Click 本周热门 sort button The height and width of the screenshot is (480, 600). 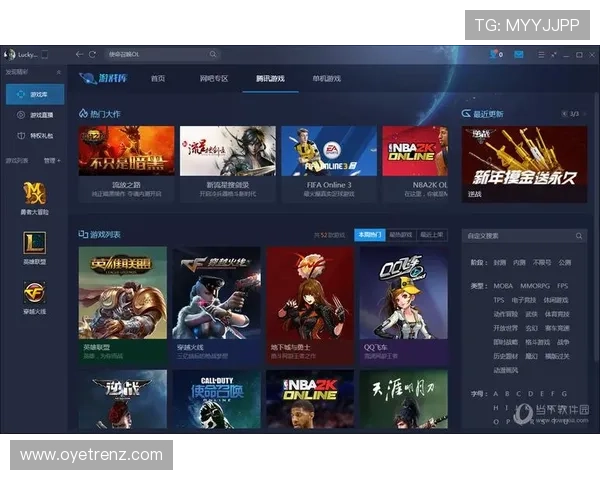[x=369, y=235]
